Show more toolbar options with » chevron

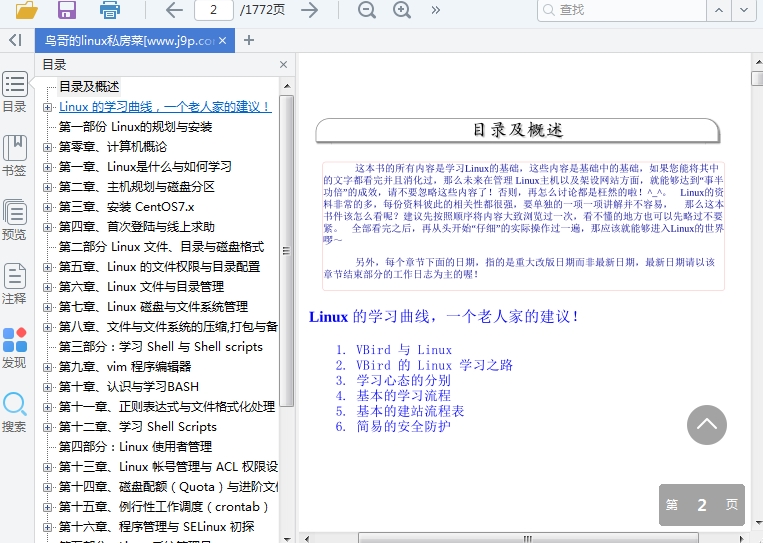(436, 11)
